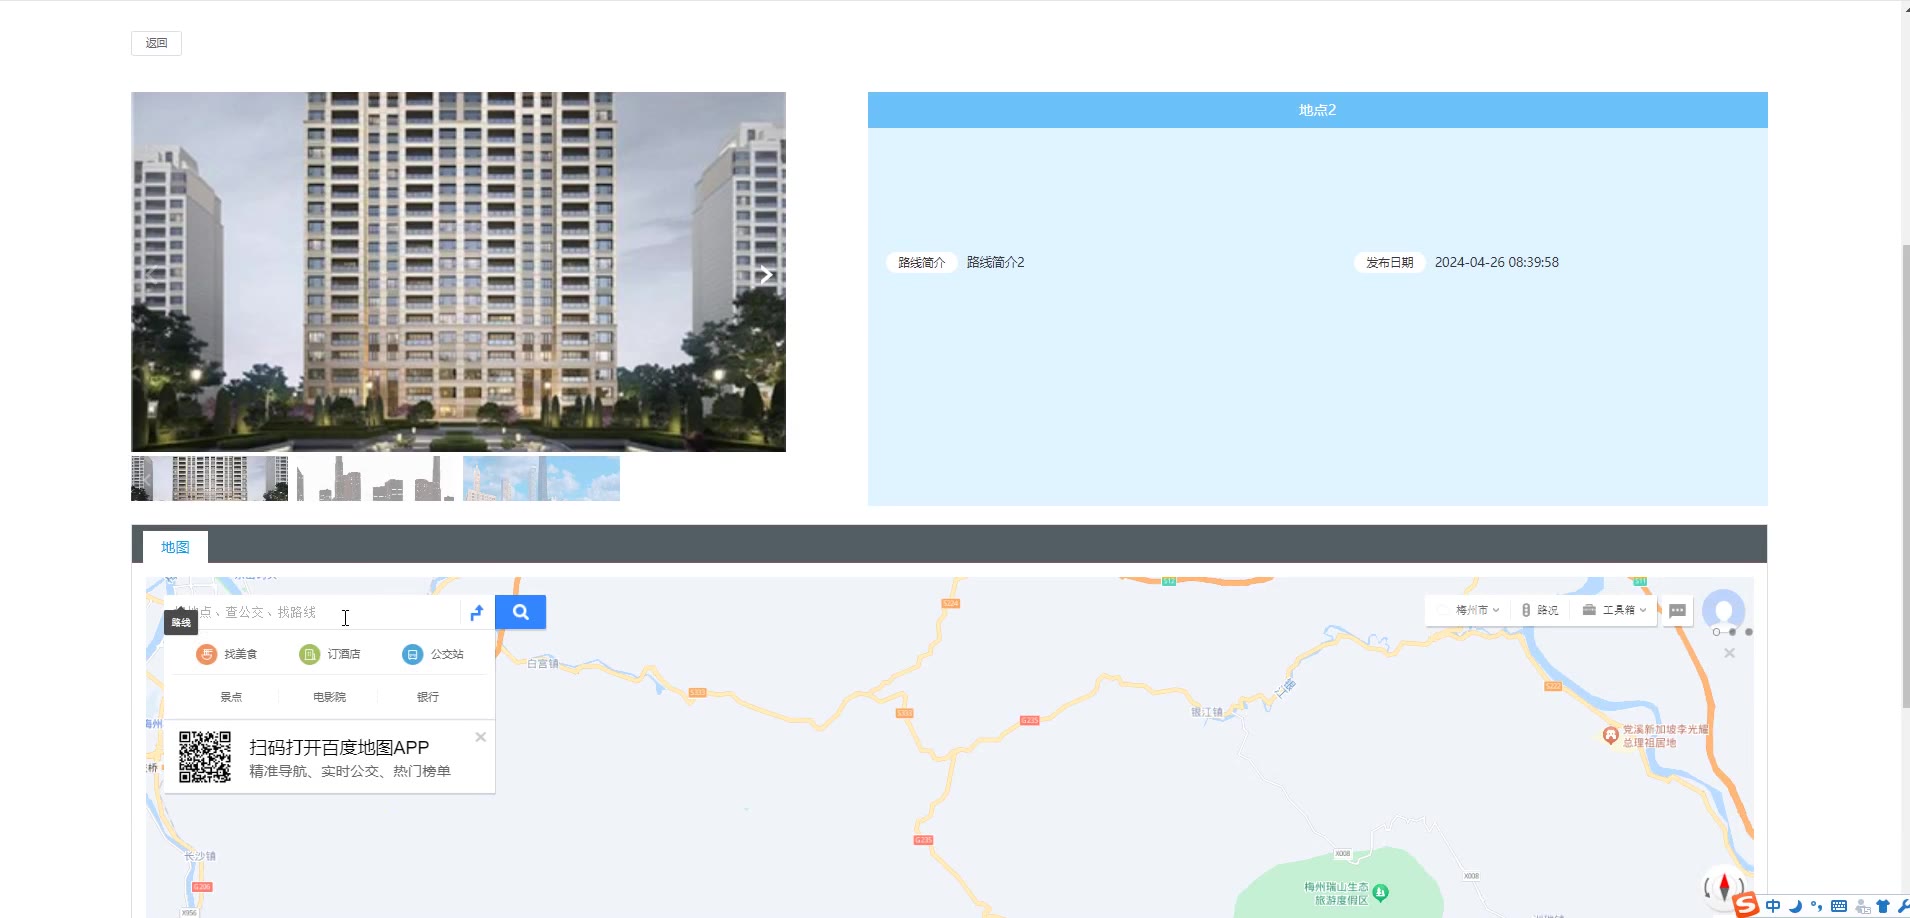
Task: Choose 找美食 food shortcut icon
Action: (x=206, y=654)
